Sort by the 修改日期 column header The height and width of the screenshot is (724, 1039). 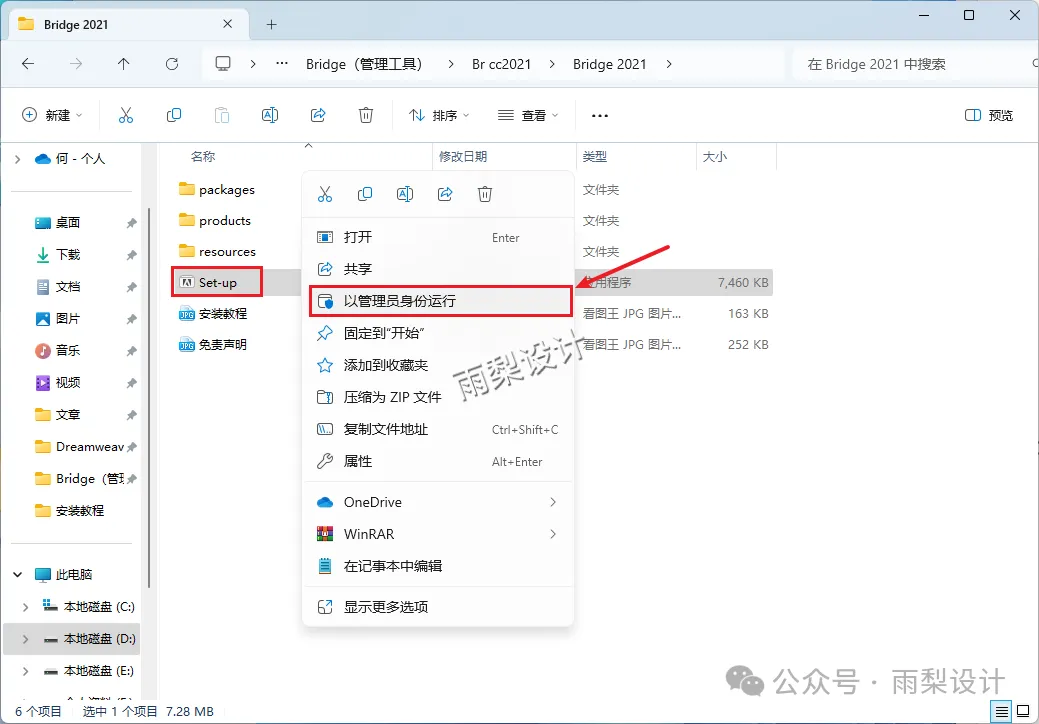[x=463, y=157]
